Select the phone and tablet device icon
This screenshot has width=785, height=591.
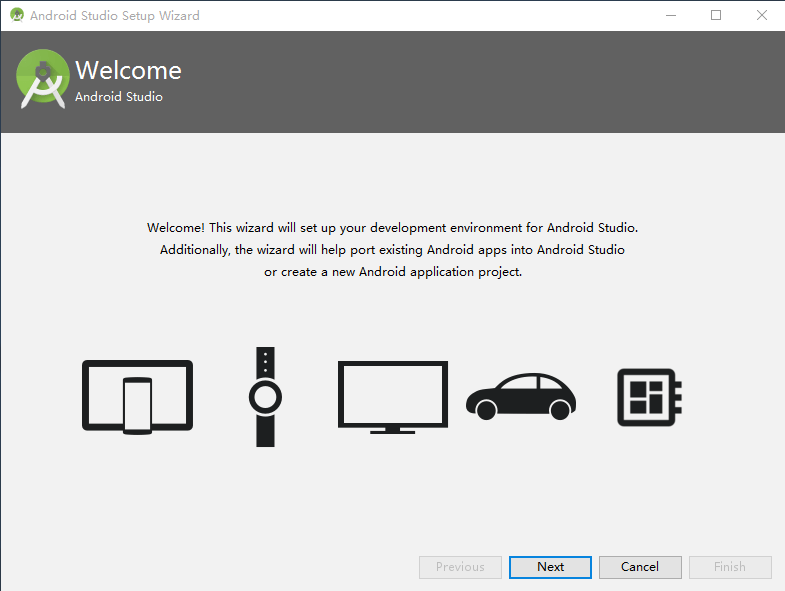pos(137,397)
